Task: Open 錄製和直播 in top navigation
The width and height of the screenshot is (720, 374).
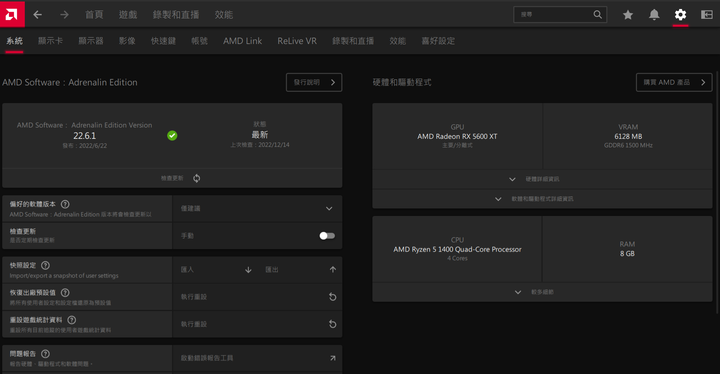Action: (176, 15)
